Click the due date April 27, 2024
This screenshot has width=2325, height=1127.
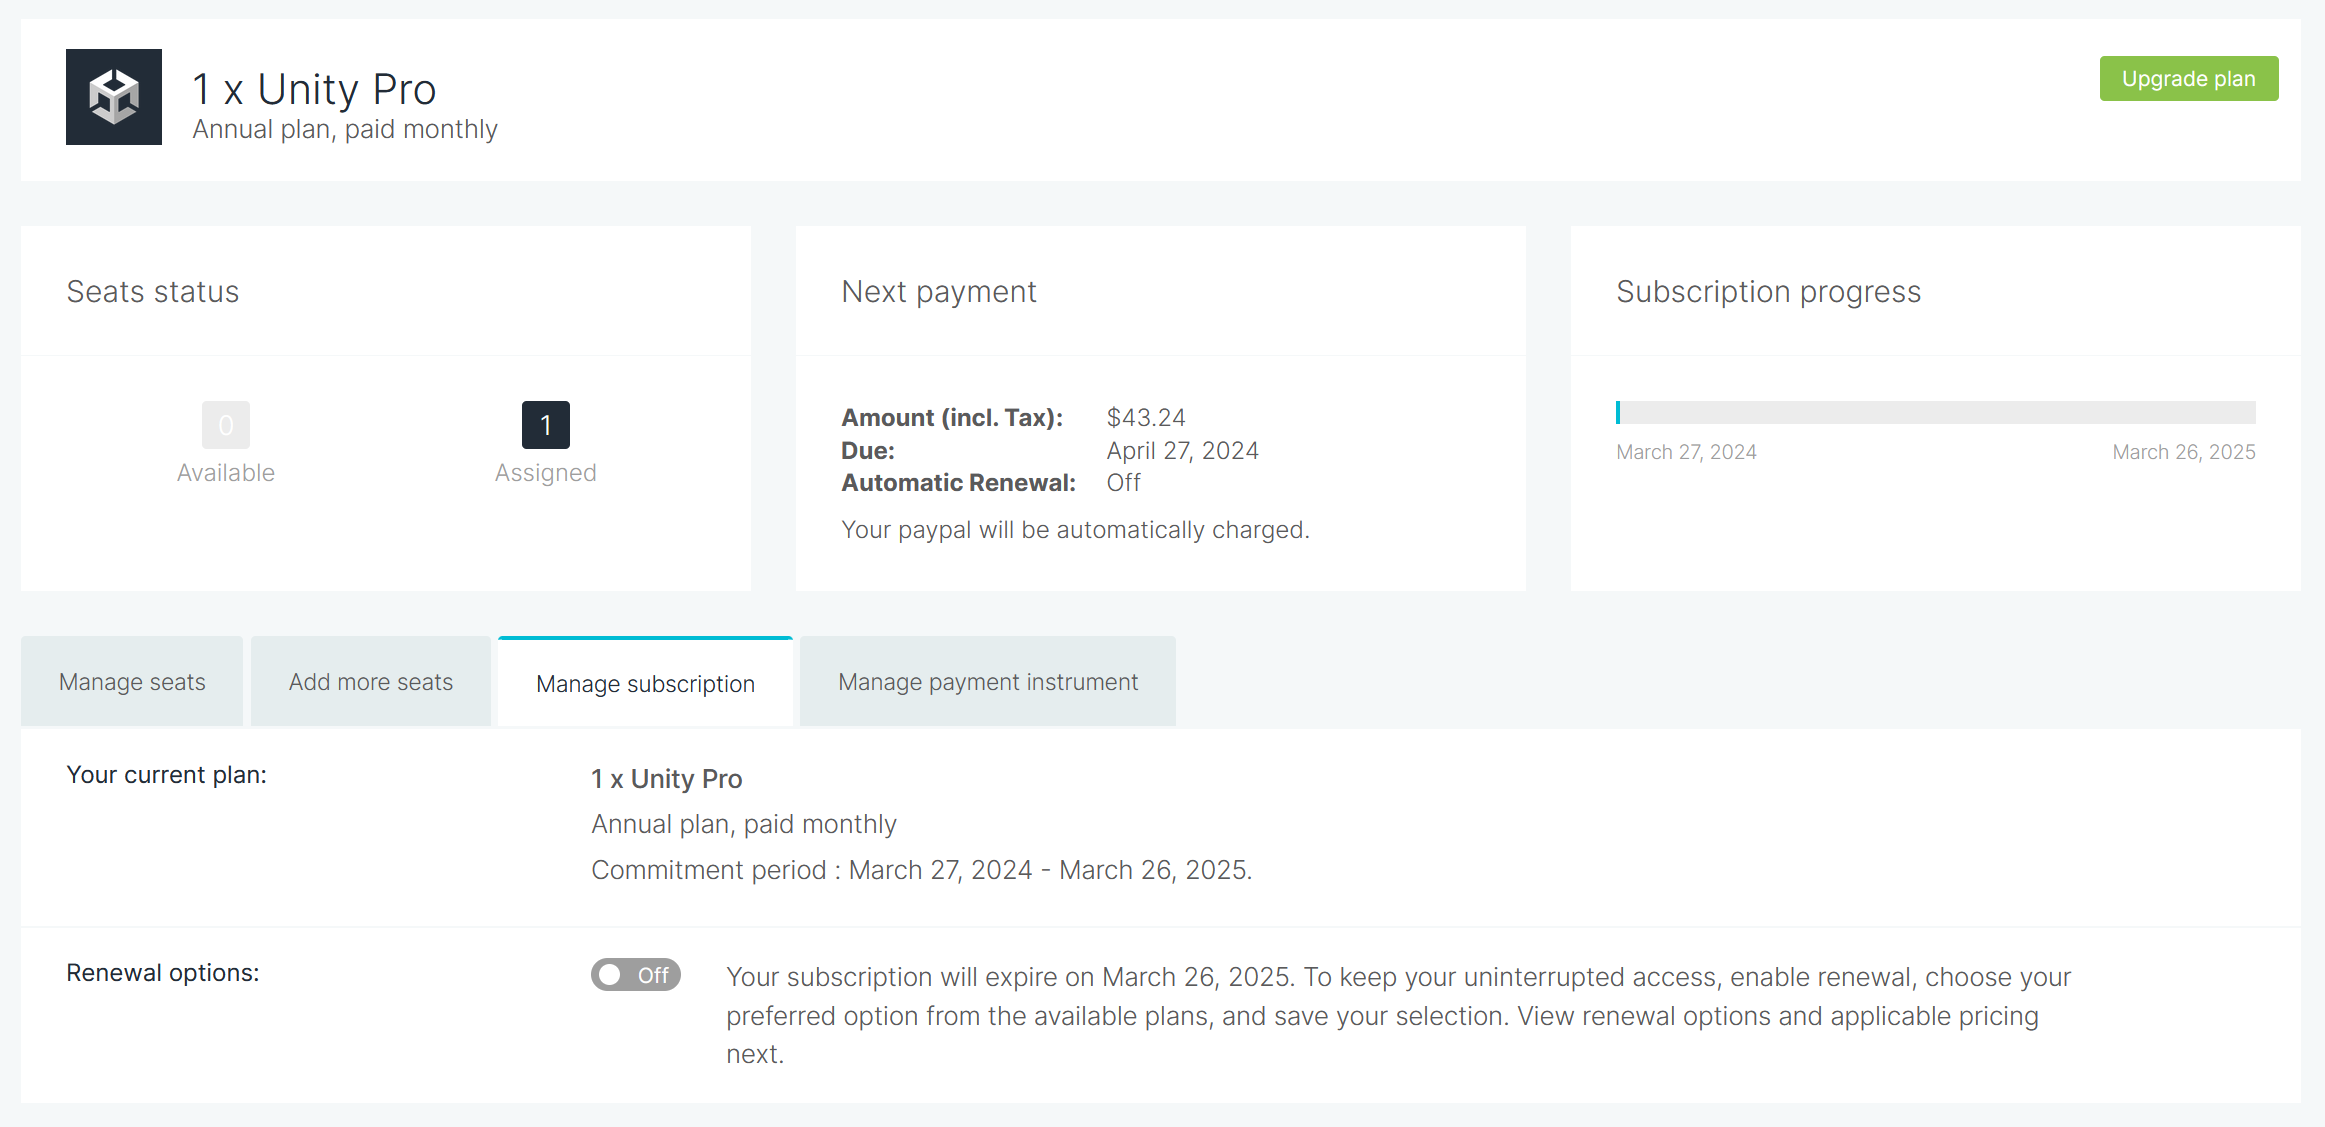tap(1182, 451)
